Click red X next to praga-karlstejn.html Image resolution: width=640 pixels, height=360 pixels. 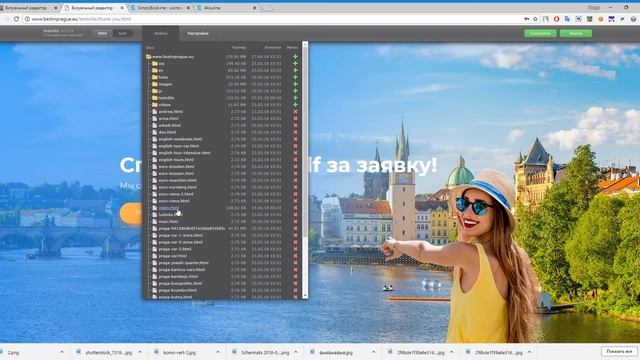coord(295,277)
